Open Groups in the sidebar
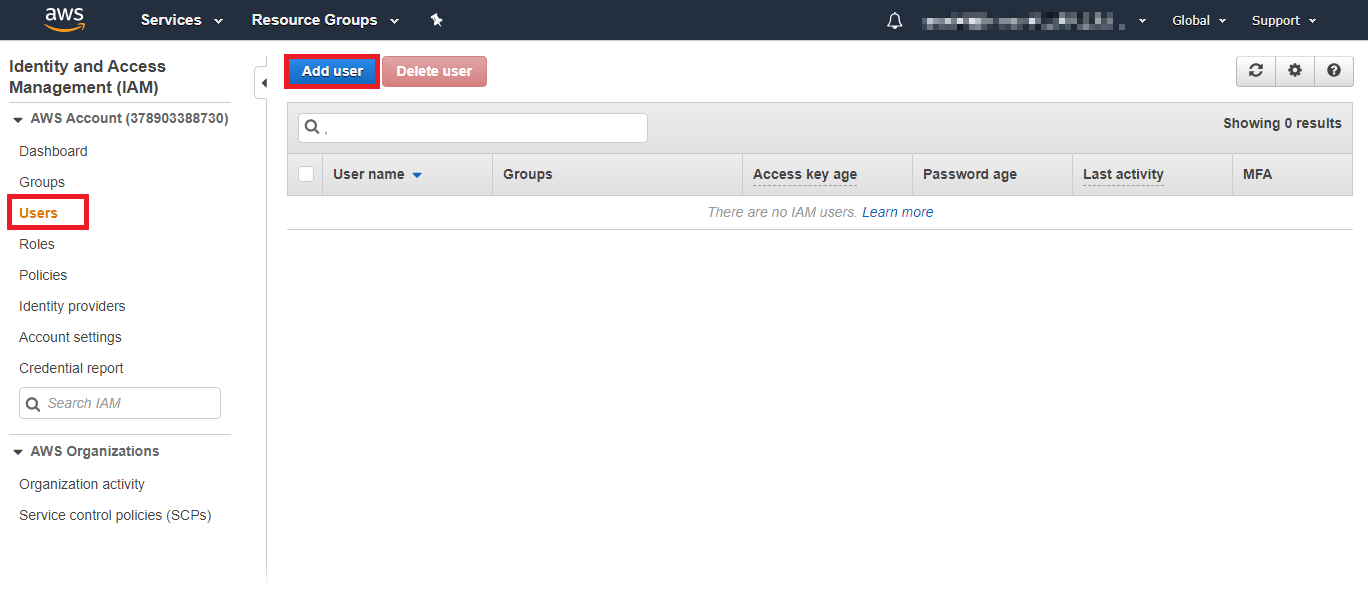This screenshot has width=1368, height=603. 42,182
